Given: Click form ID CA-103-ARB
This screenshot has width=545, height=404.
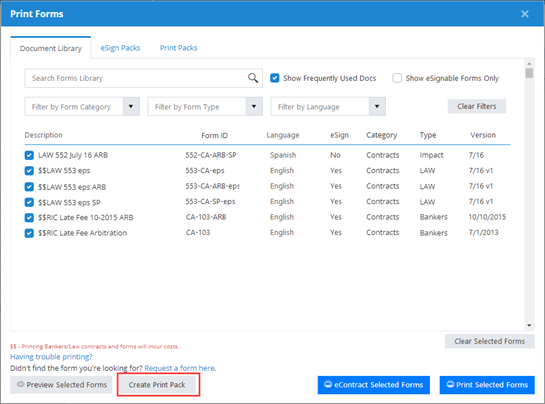Looking at the screenshot, I should click(206, 217).
